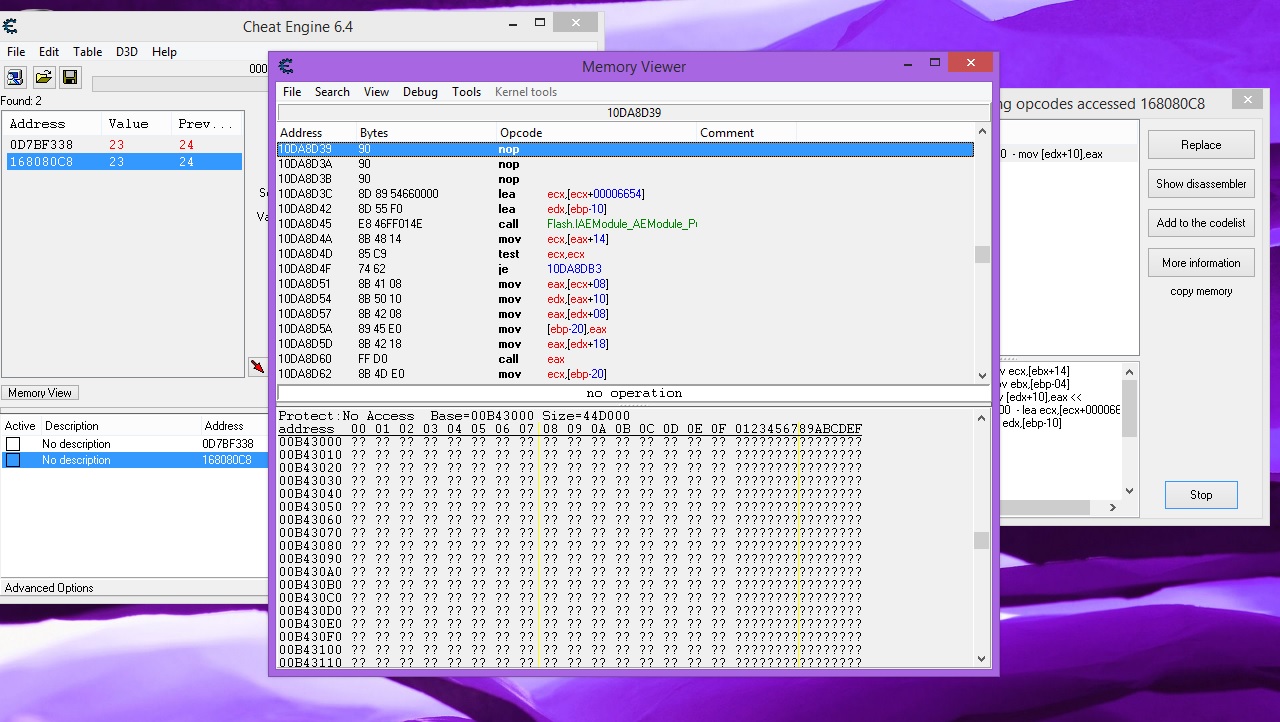Click right arrow of opcode window horizontal scrollbar
The width and height of the screenshot is (1280, 722).
point(1113,507)
